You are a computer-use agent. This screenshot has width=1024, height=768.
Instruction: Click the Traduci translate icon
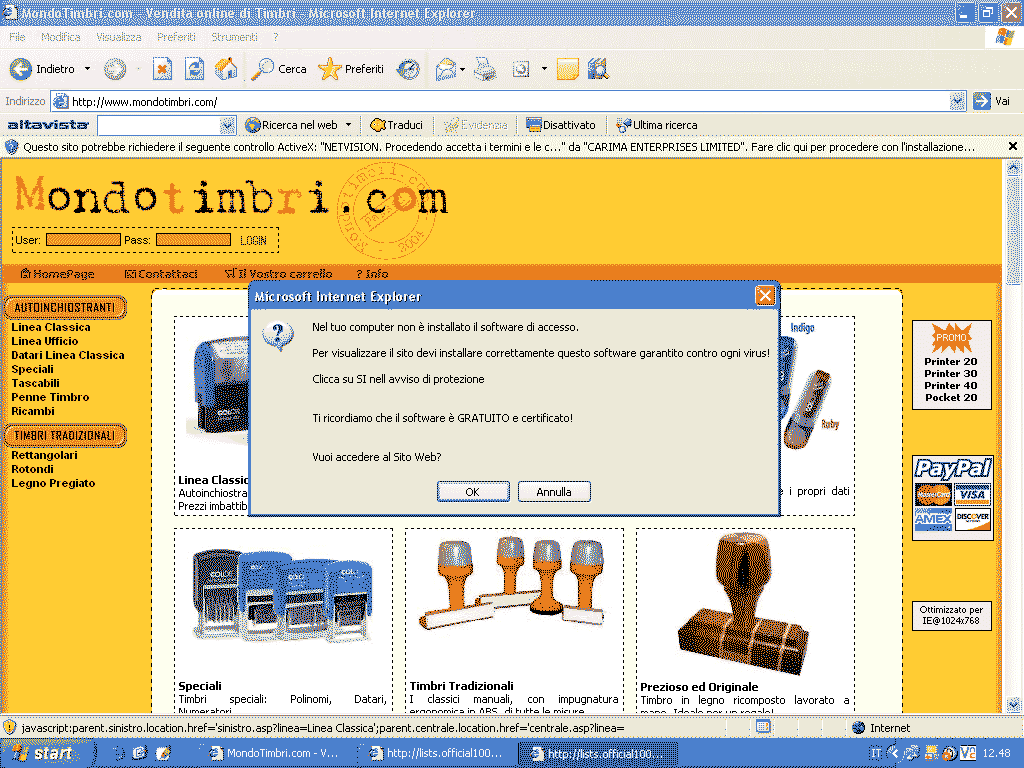pos(377,125)
